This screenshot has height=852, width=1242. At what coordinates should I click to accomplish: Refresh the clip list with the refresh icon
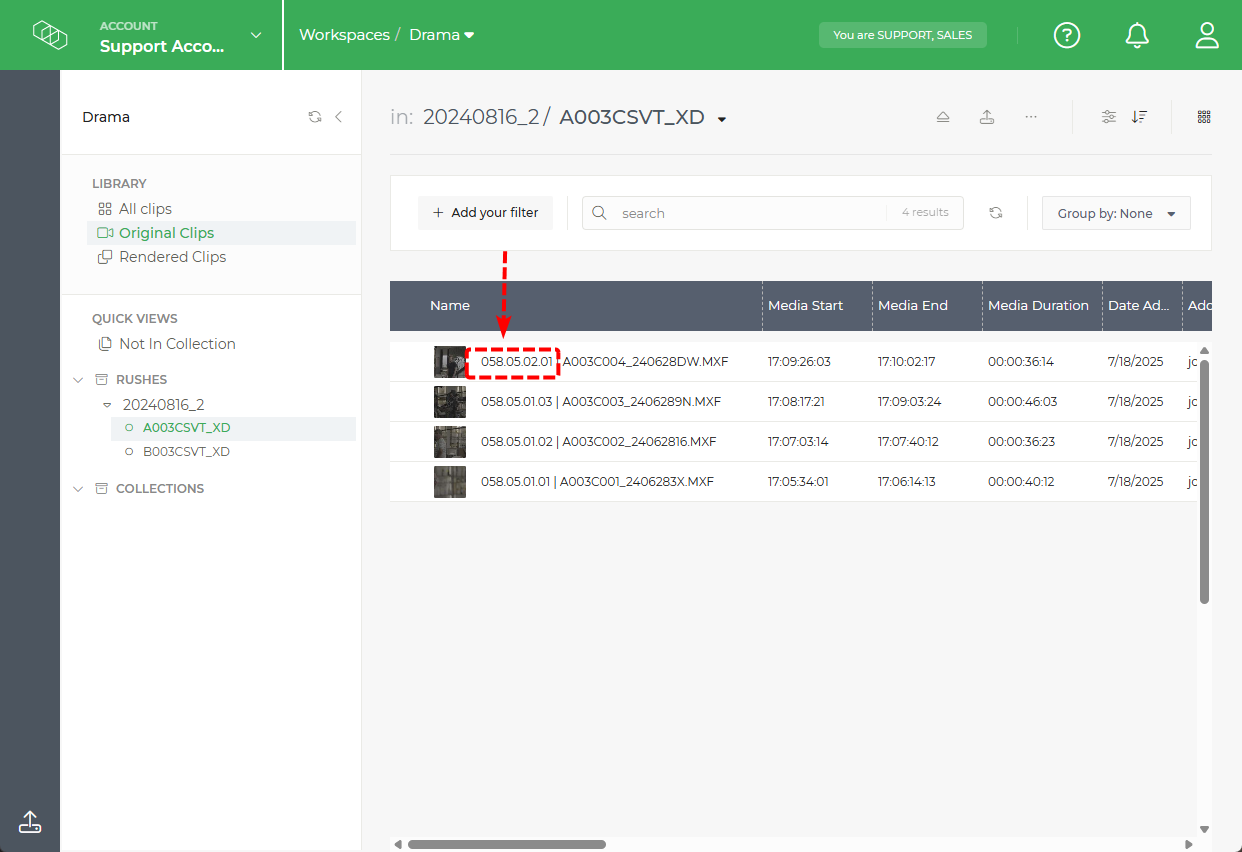(996, 212)
